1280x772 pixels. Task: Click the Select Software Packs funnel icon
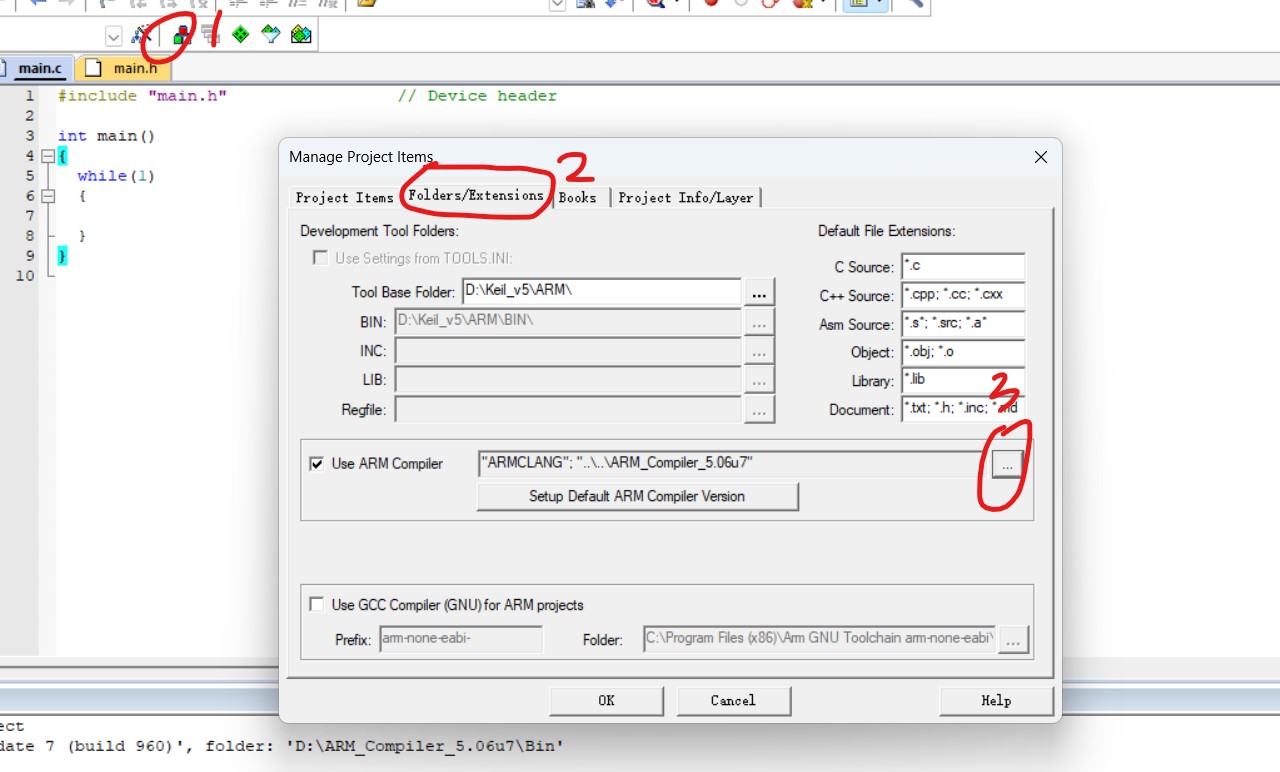click(x=270, y=35)
